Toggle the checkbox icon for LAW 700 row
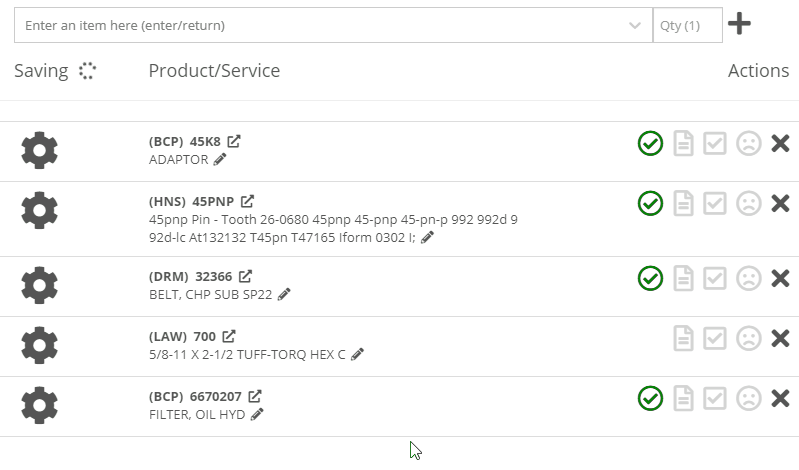 [714, 338]
